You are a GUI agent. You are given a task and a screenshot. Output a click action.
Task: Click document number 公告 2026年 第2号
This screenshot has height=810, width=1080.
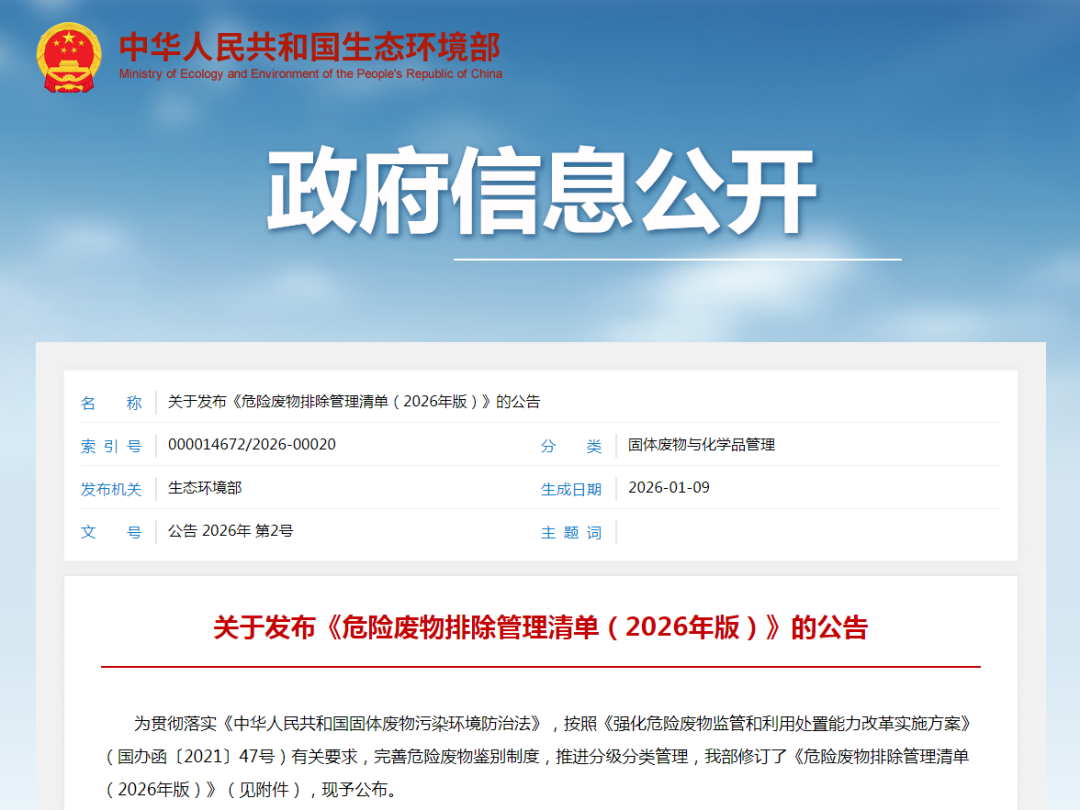click(x=231, y=531)
